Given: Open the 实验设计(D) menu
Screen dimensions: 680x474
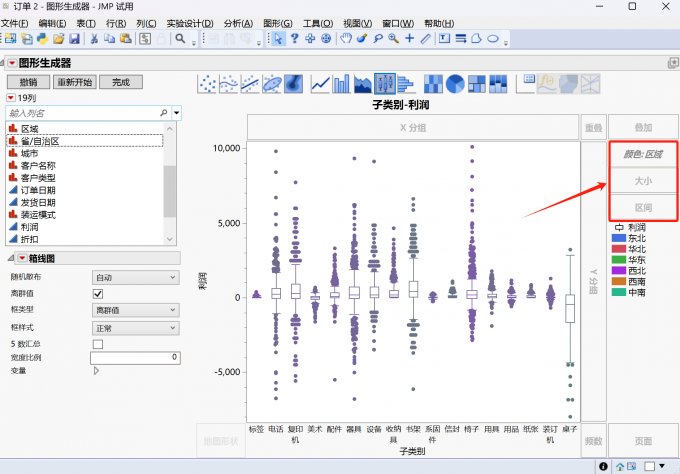Looking at the screenshot, I should coord(190,23).
